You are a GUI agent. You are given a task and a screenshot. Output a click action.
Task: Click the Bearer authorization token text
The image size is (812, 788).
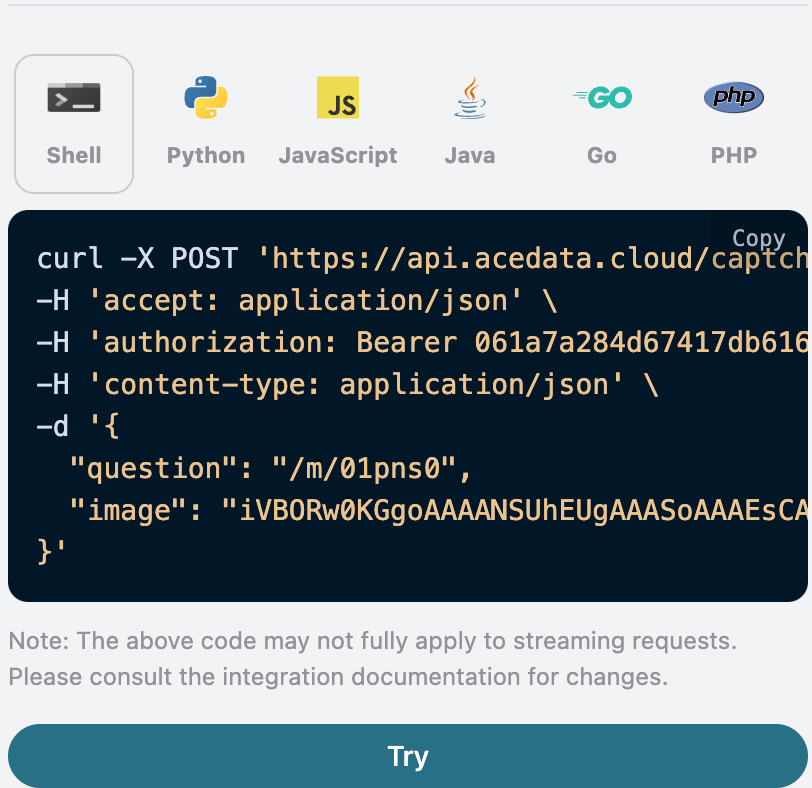[x=600, y=342]
